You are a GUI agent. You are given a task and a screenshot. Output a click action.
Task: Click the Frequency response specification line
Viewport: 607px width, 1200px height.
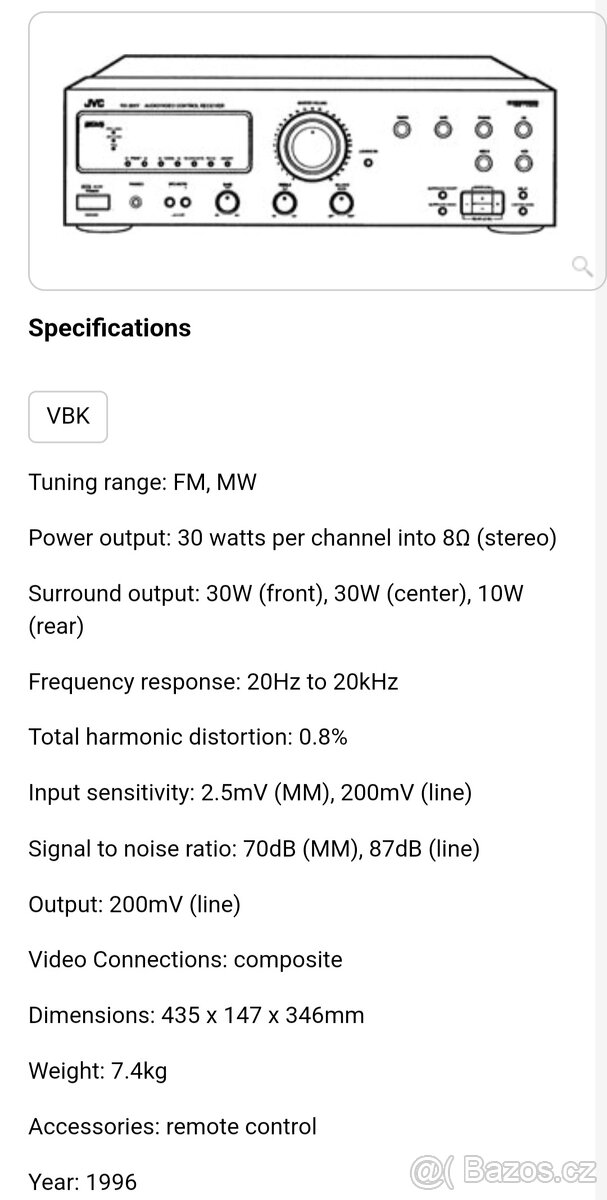pyautogui.click(x=213, y=682)
